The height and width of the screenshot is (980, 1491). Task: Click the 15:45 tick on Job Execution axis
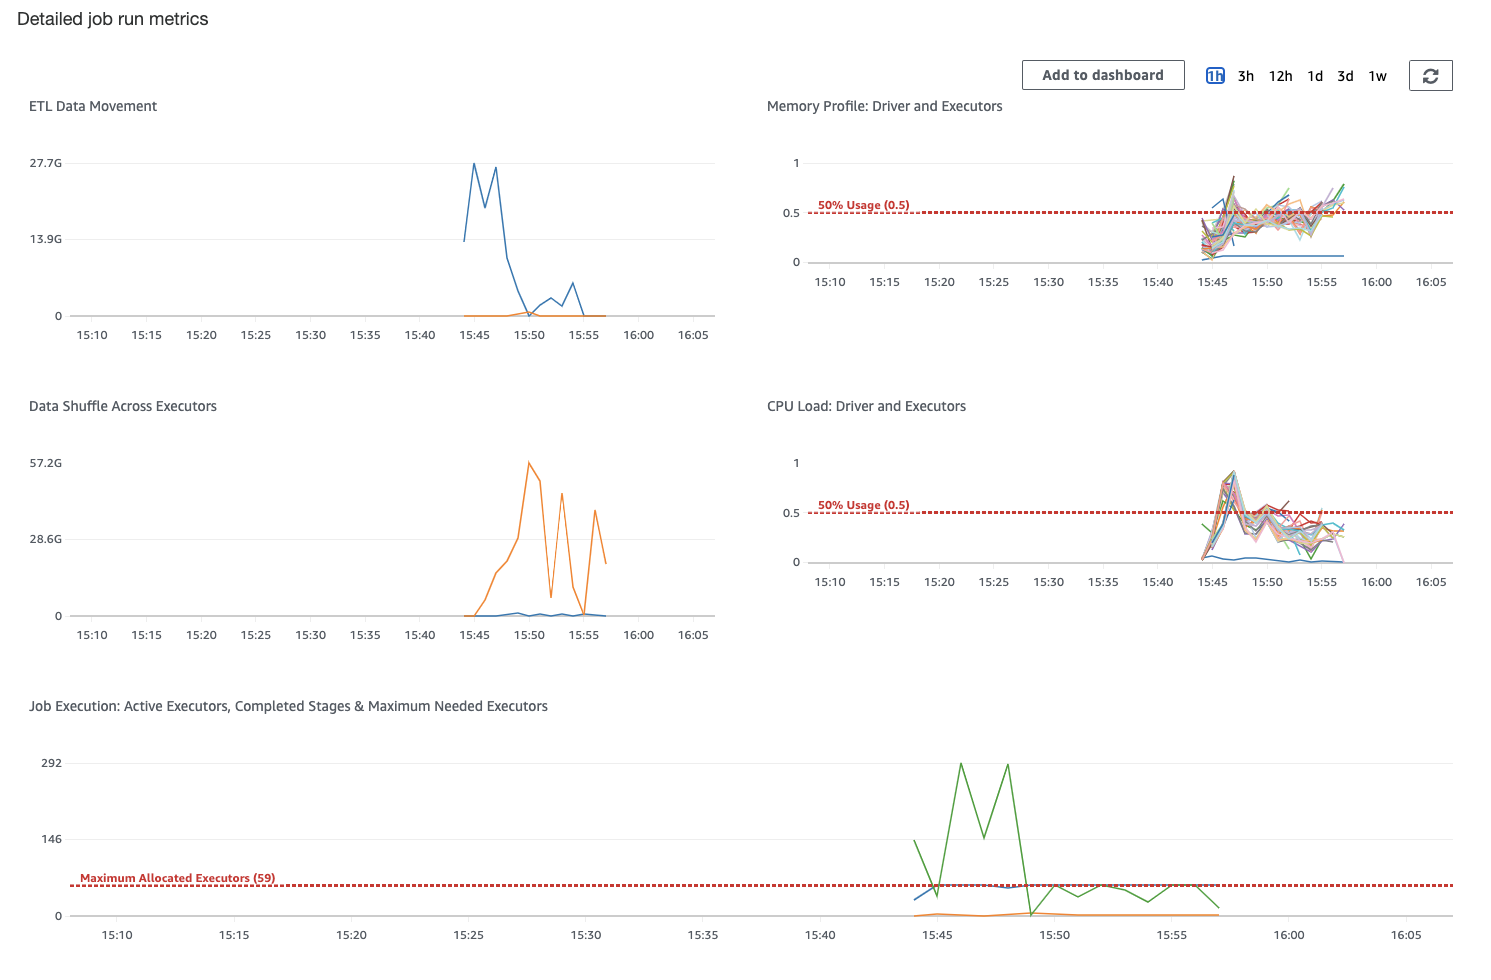pos(937,935)
